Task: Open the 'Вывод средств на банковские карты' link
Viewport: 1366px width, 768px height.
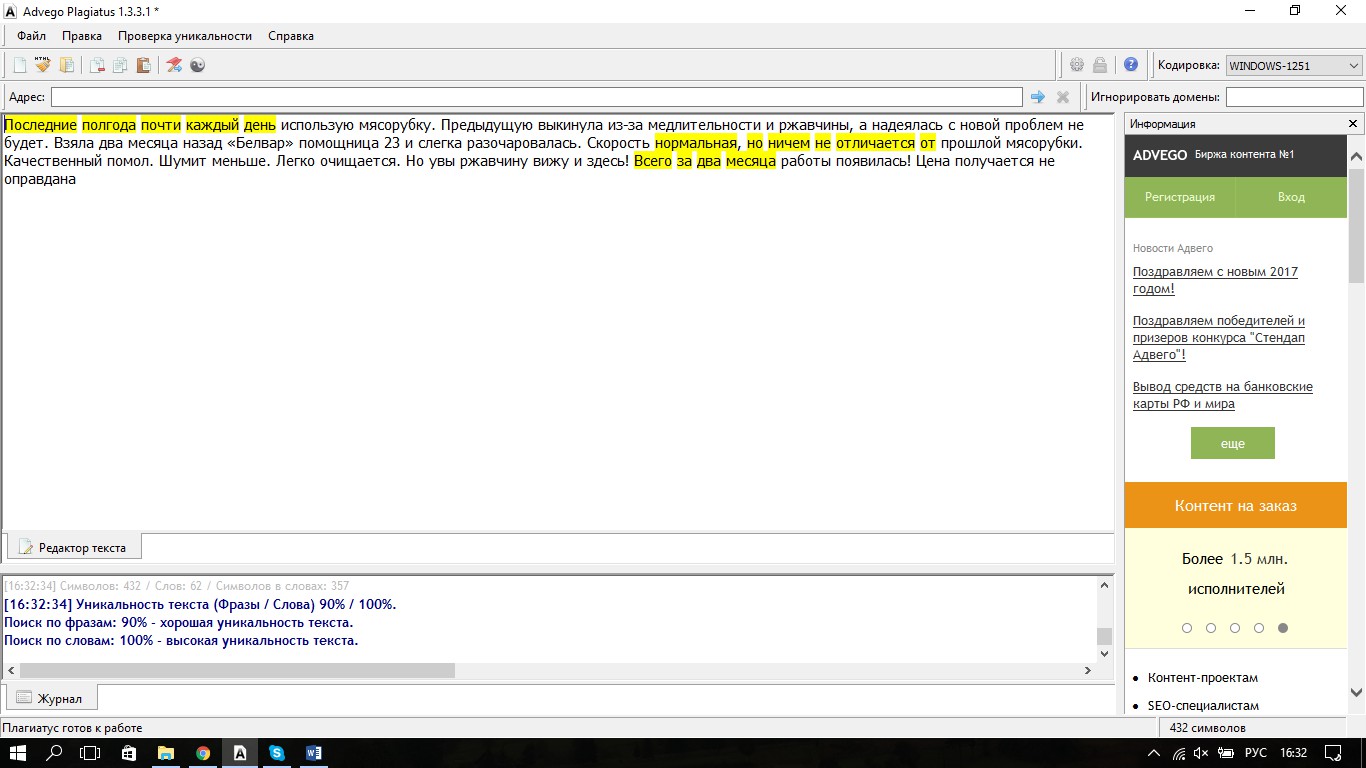Action: pyautogui.click(x=1223, y=395)
